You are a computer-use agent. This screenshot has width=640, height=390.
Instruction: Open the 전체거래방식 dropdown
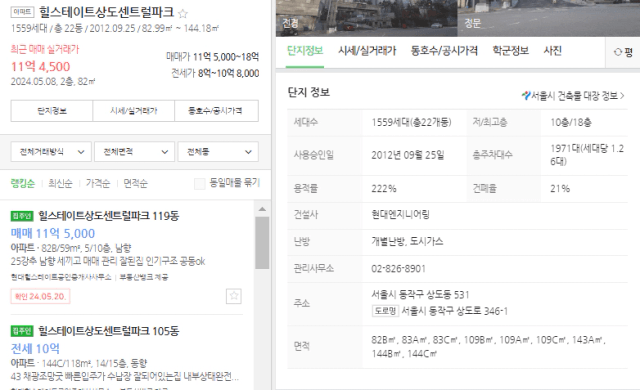pyautogui.click(x=51, y=152)
